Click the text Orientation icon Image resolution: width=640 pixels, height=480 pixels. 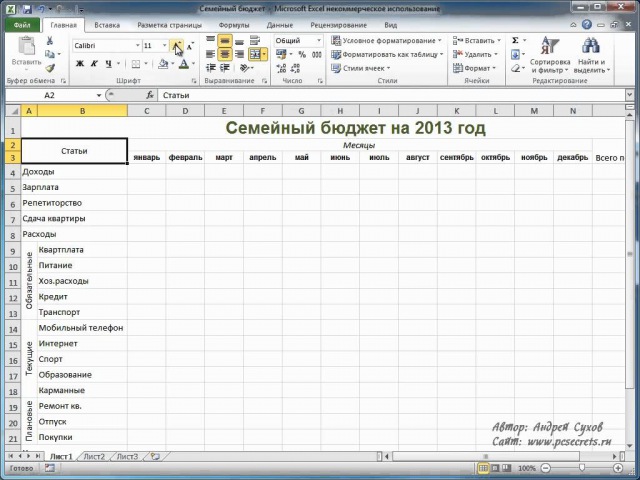pyautogui.click(x=246, y=68)
